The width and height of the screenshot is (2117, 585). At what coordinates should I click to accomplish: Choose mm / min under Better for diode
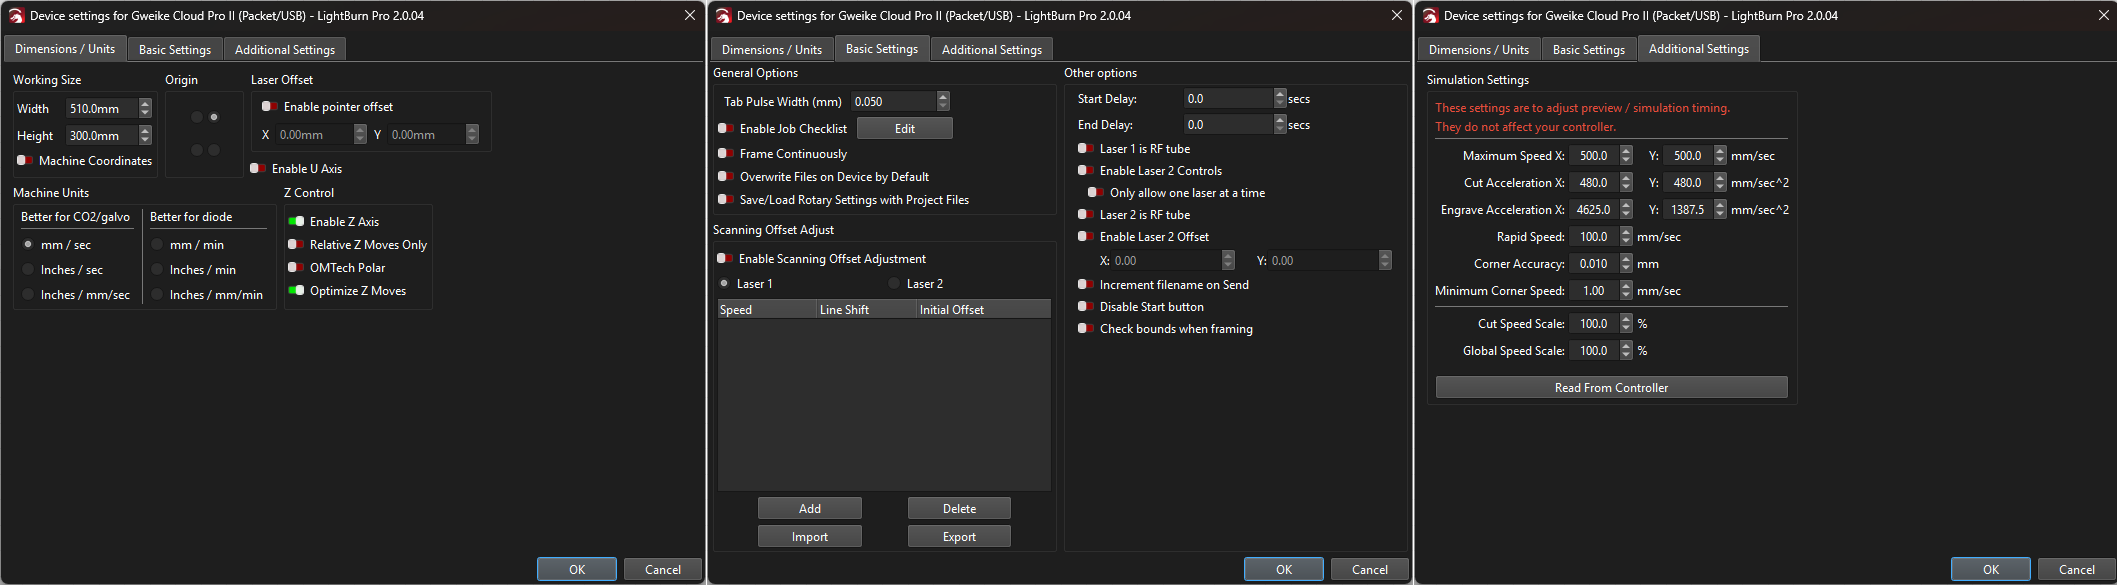[157, 245]
